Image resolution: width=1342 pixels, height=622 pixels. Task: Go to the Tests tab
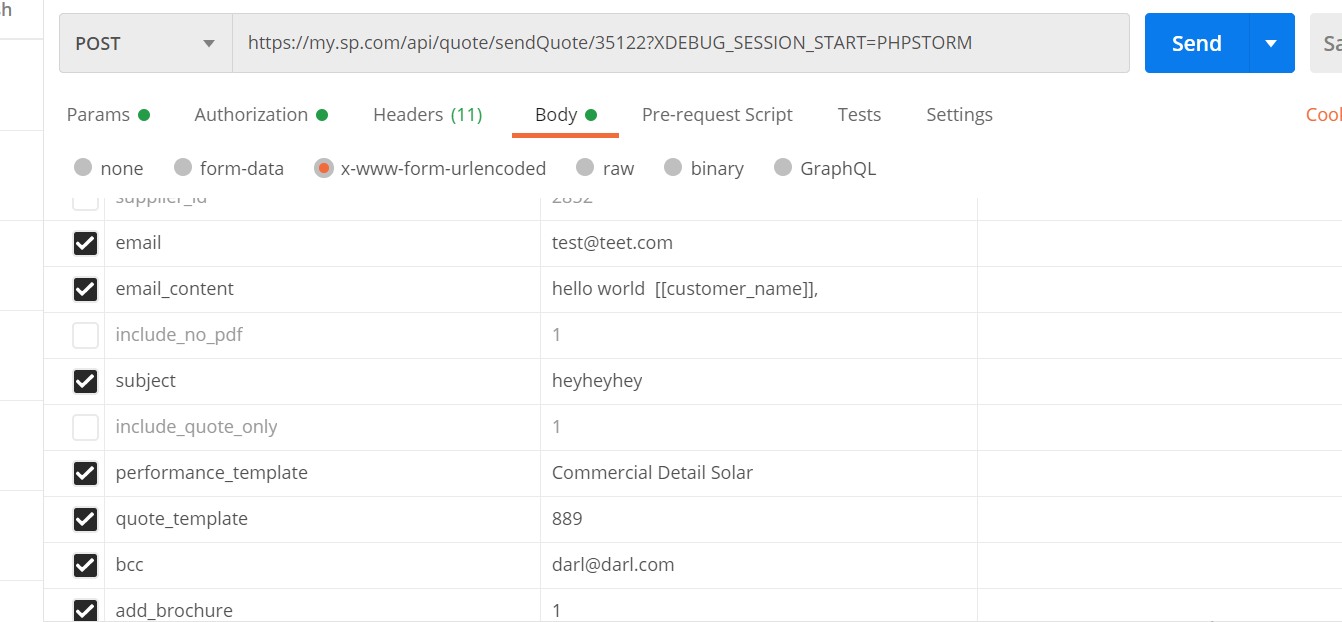tap(859, 115)
